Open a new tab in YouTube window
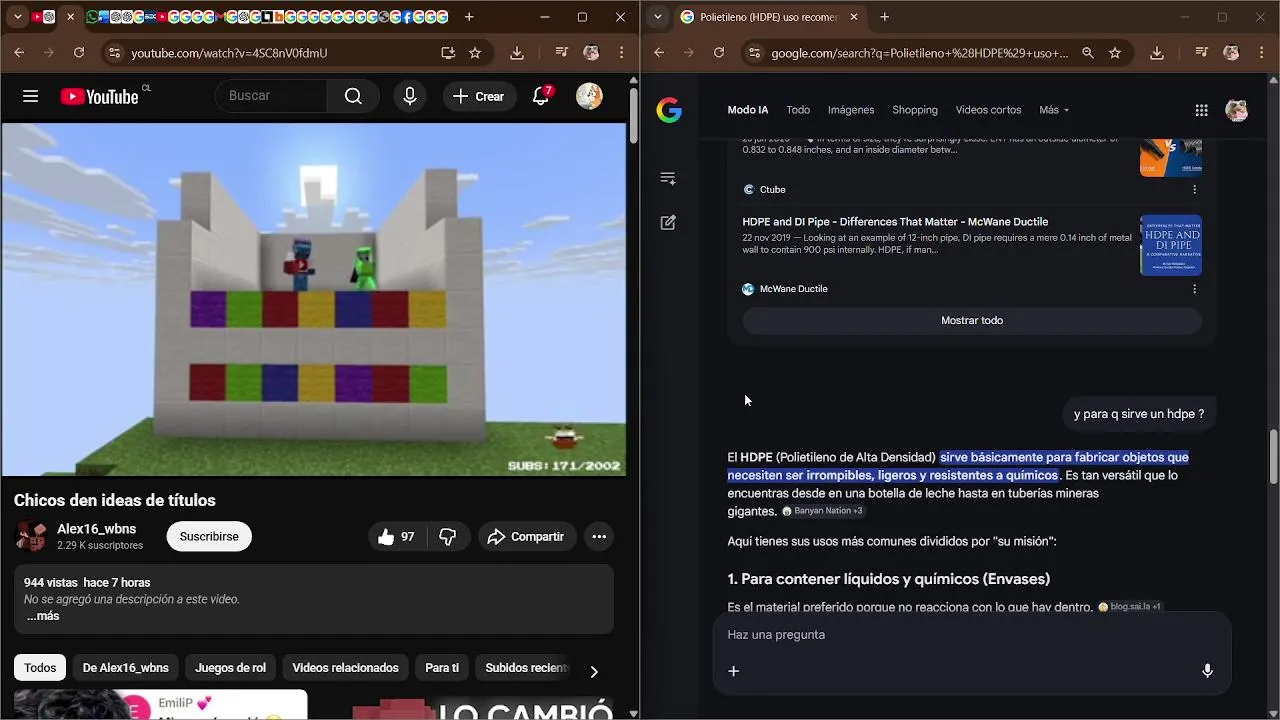The height and width of the screenshot is (720, 1280). coord(469,17)
